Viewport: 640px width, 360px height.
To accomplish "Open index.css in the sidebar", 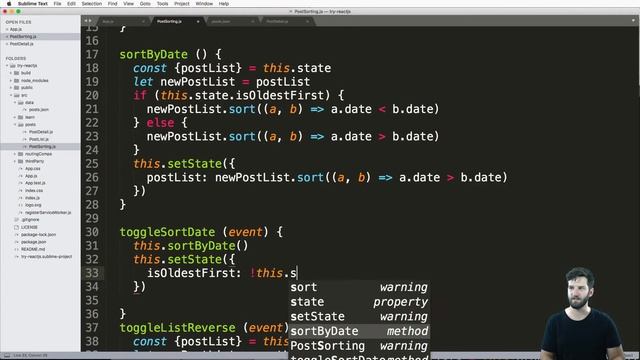I will click(34, 191).
